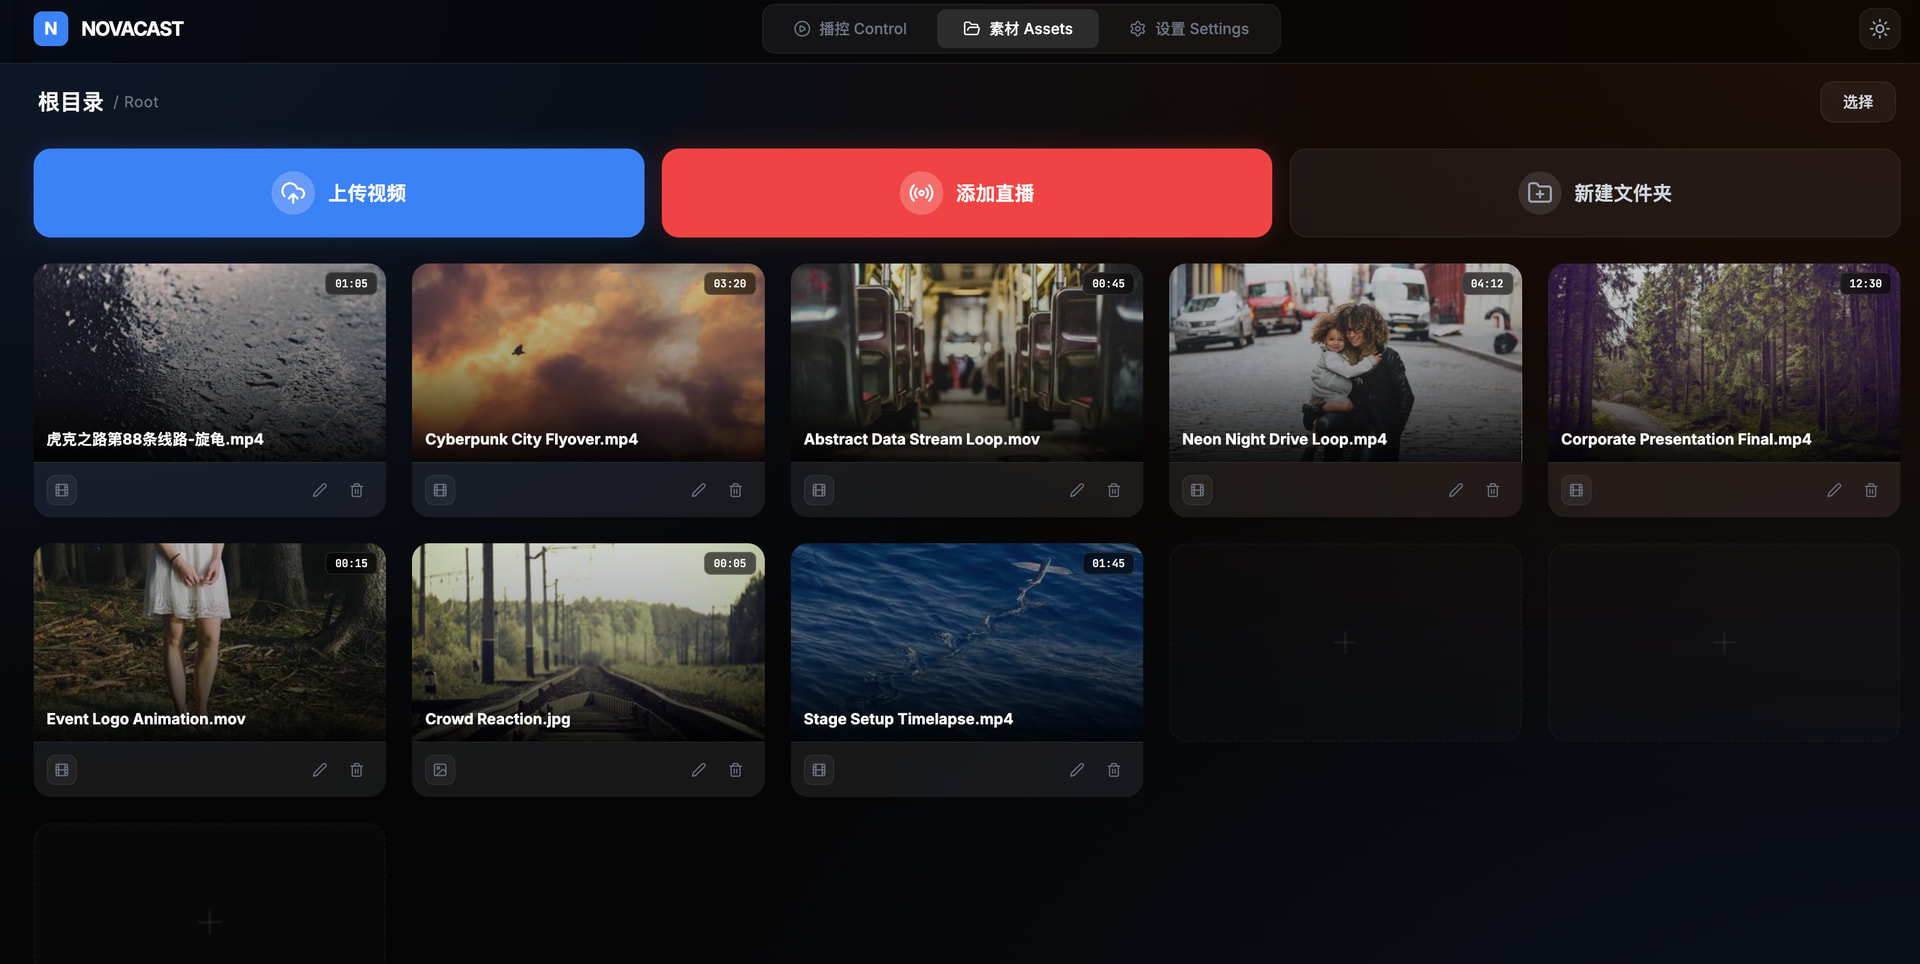This screenshot has width=1920, height=964.
Task: Open the 设置 Settings tab
Action: (x=1189, y=29)
